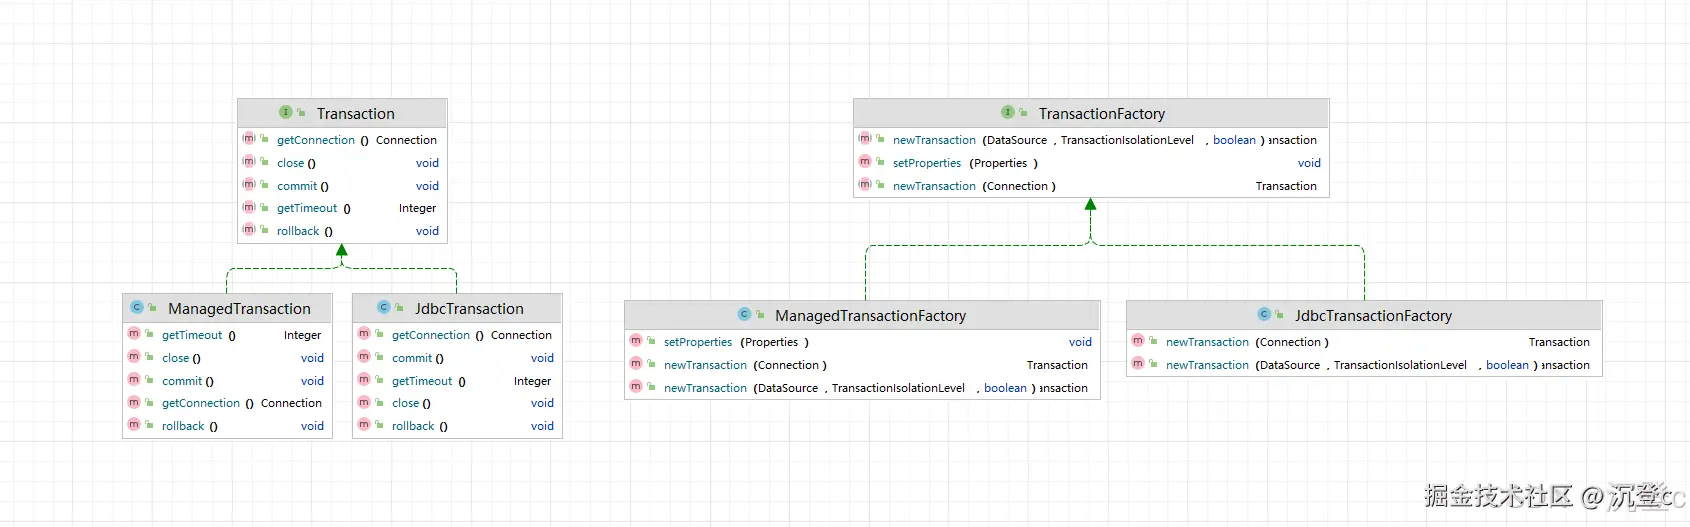Image resolution: width=1690 pixels, height=527 pixels.
Task: Click close method name in JdbcTransaction box
Action: coord(406,403)
